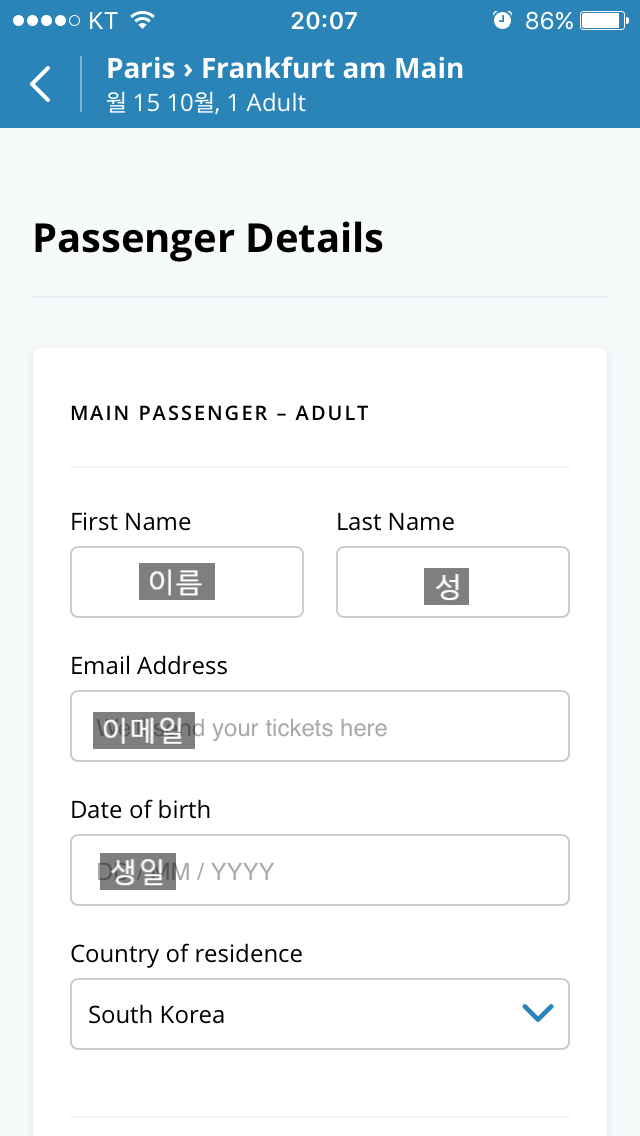Viewport: 640px width, 1136px height.
Task: Tap the Wi-Fi icon in the status bar
Action: coord(143,20)
